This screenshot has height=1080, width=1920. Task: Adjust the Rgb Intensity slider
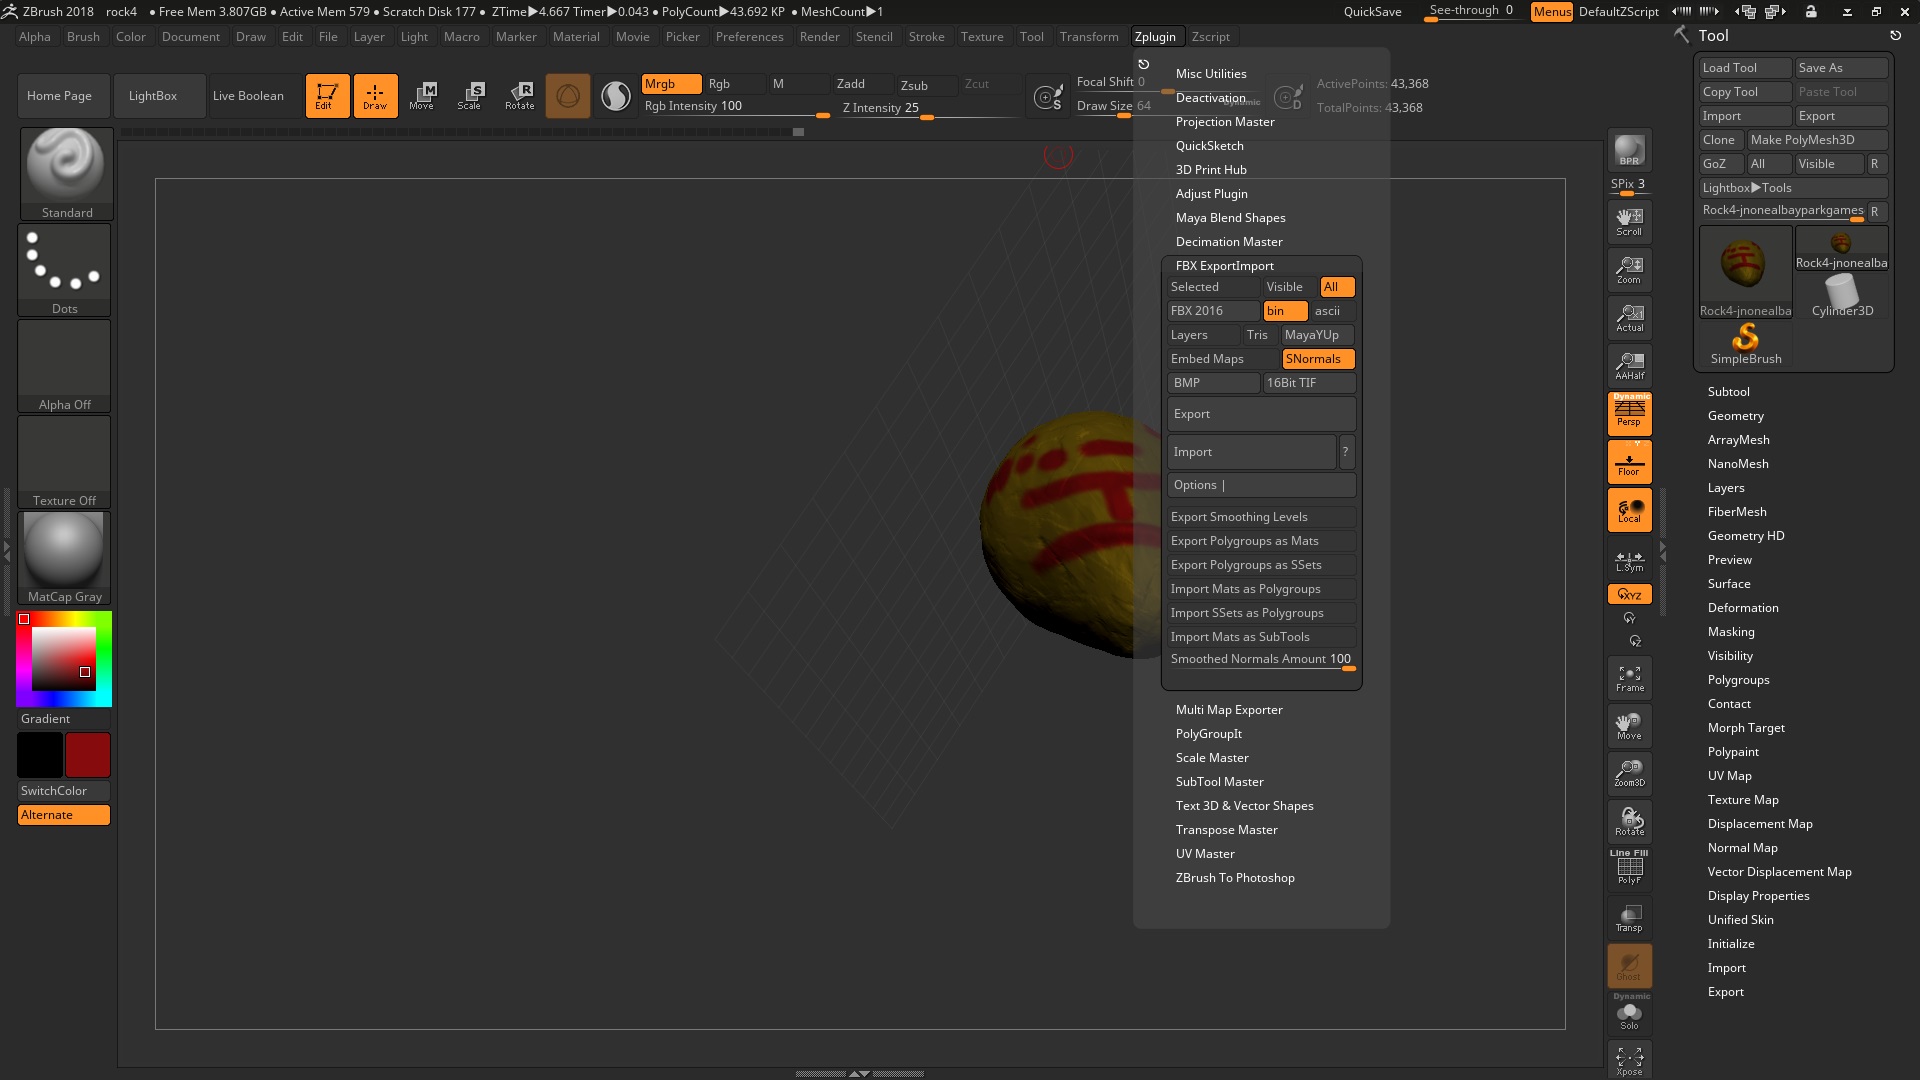736,108
